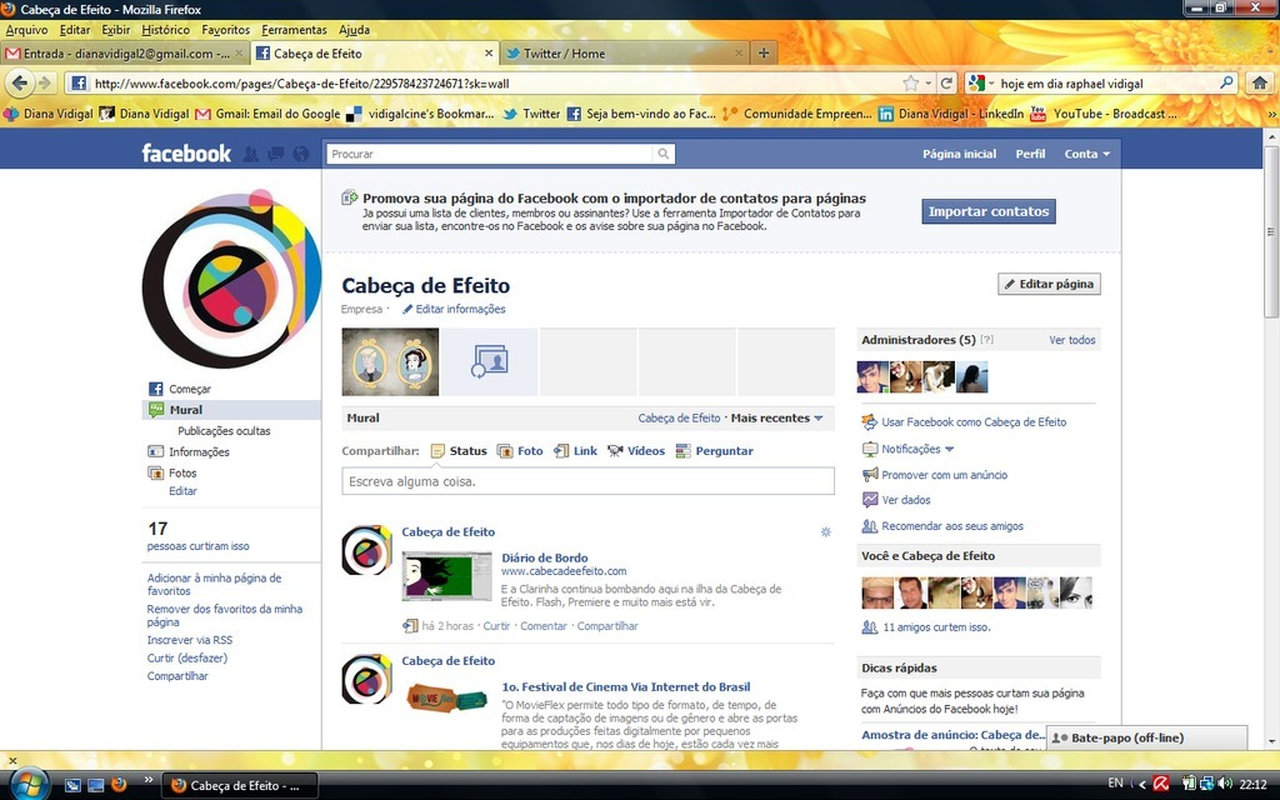Select the Vídeos share icon

(615, 451)
